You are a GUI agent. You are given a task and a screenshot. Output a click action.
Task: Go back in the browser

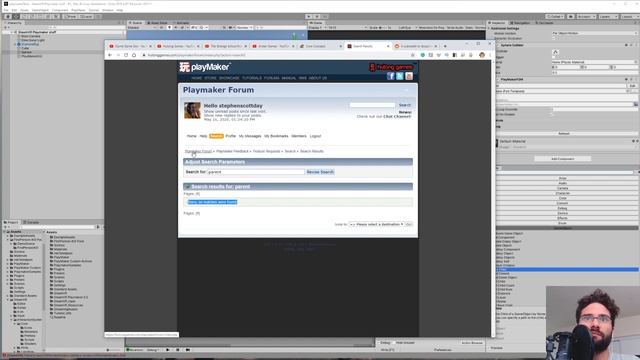click(x=110, y=55)
